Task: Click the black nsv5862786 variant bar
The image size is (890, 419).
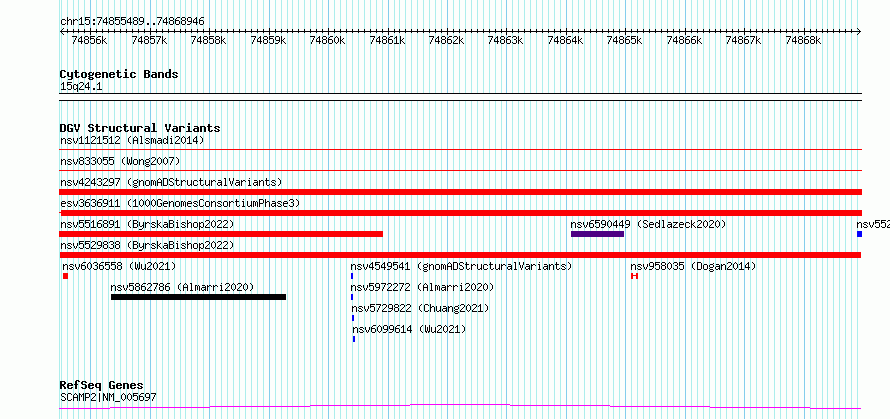Action: [x=199, y=297]
